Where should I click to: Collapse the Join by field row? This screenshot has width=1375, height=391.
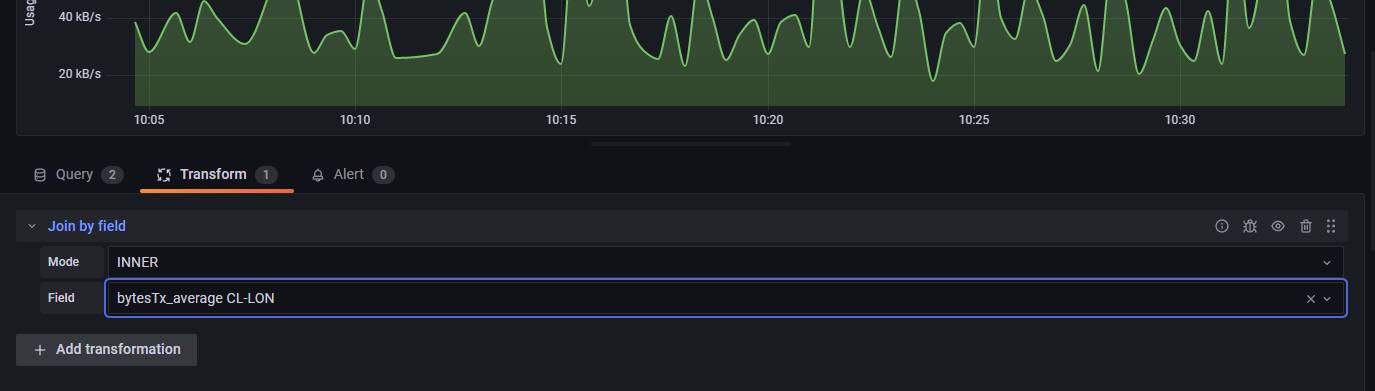coord(32,226)
